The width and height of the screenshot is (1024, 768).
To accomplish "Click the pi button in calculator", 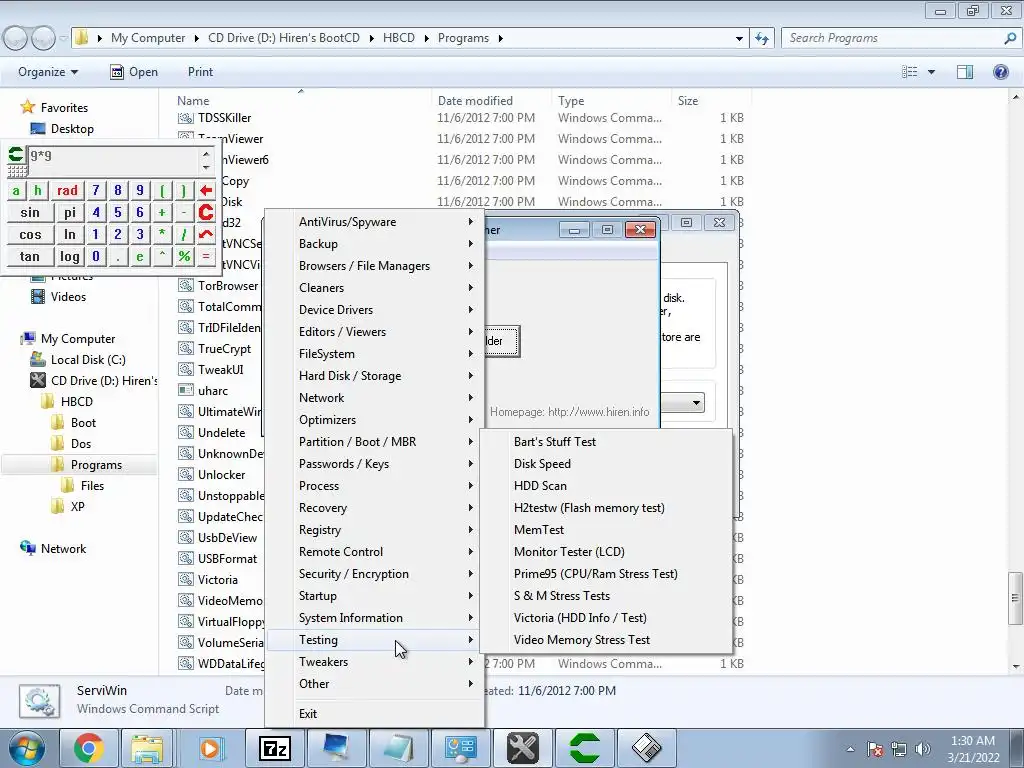I will [70, 212].
